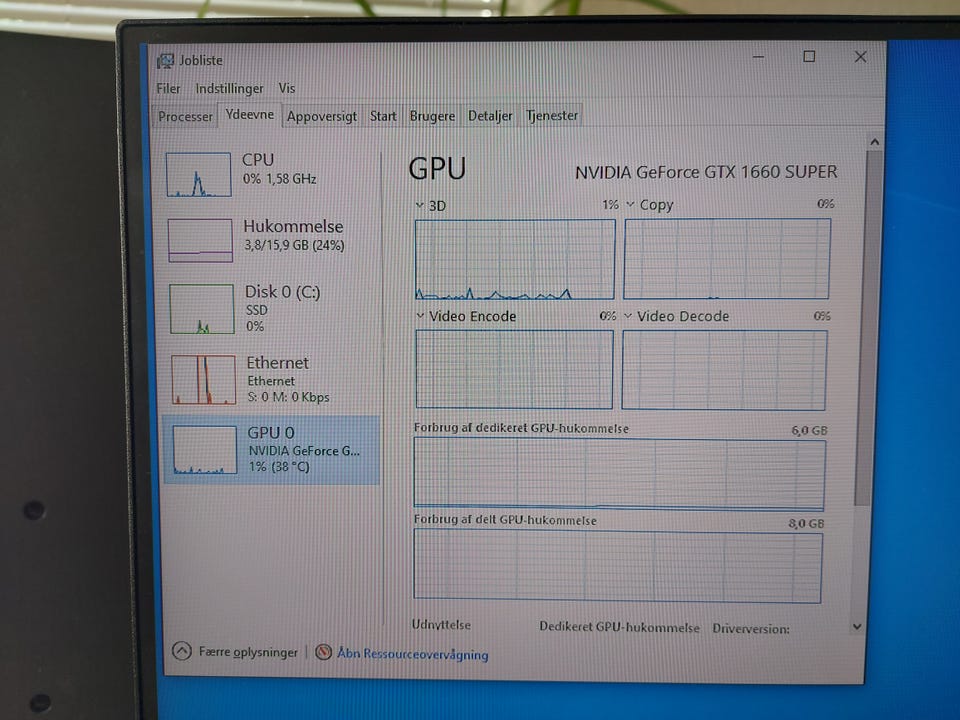Open the Åbn Ressourceovervågning link

[413, 654]
